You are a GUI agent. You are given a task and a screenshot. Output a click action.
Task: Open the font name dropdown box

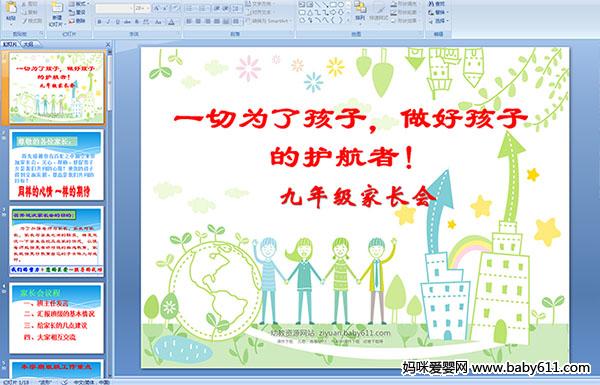(x=114, y=8)
